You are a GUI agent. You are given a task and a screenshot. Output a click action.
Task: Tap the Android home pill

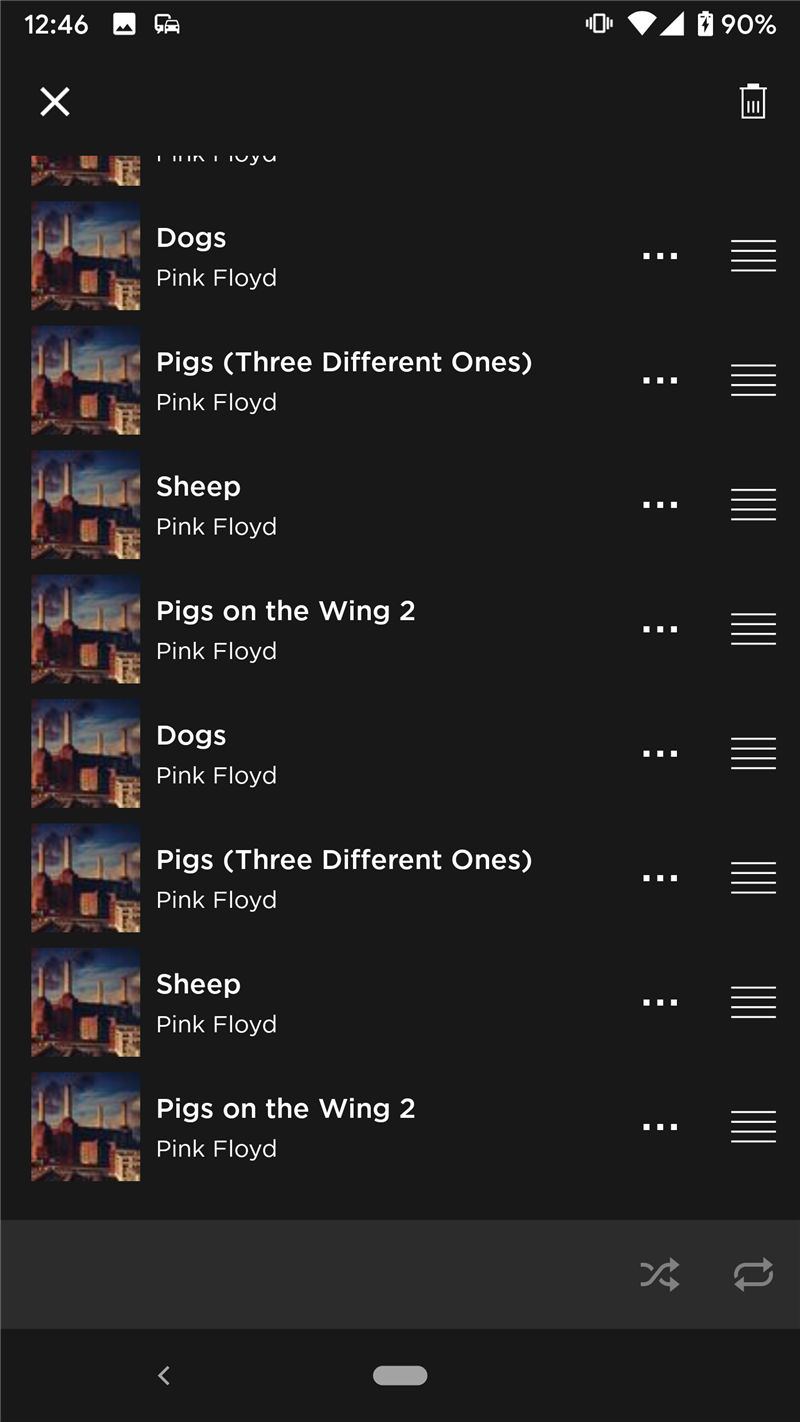point(400,1376)
